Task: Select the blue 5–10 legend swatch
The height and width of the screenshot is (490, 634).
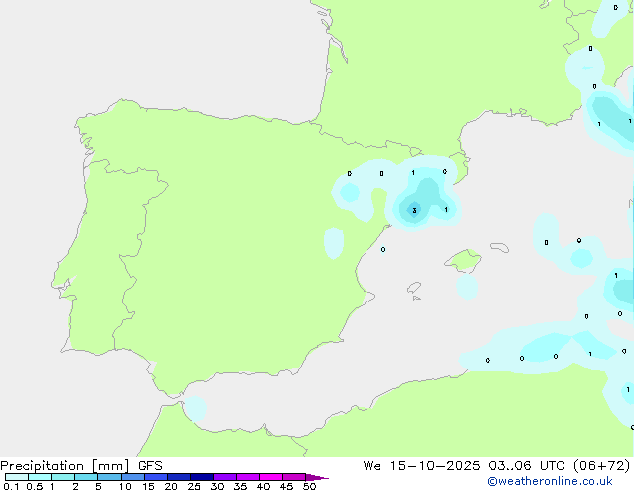Action: [108, 478]
